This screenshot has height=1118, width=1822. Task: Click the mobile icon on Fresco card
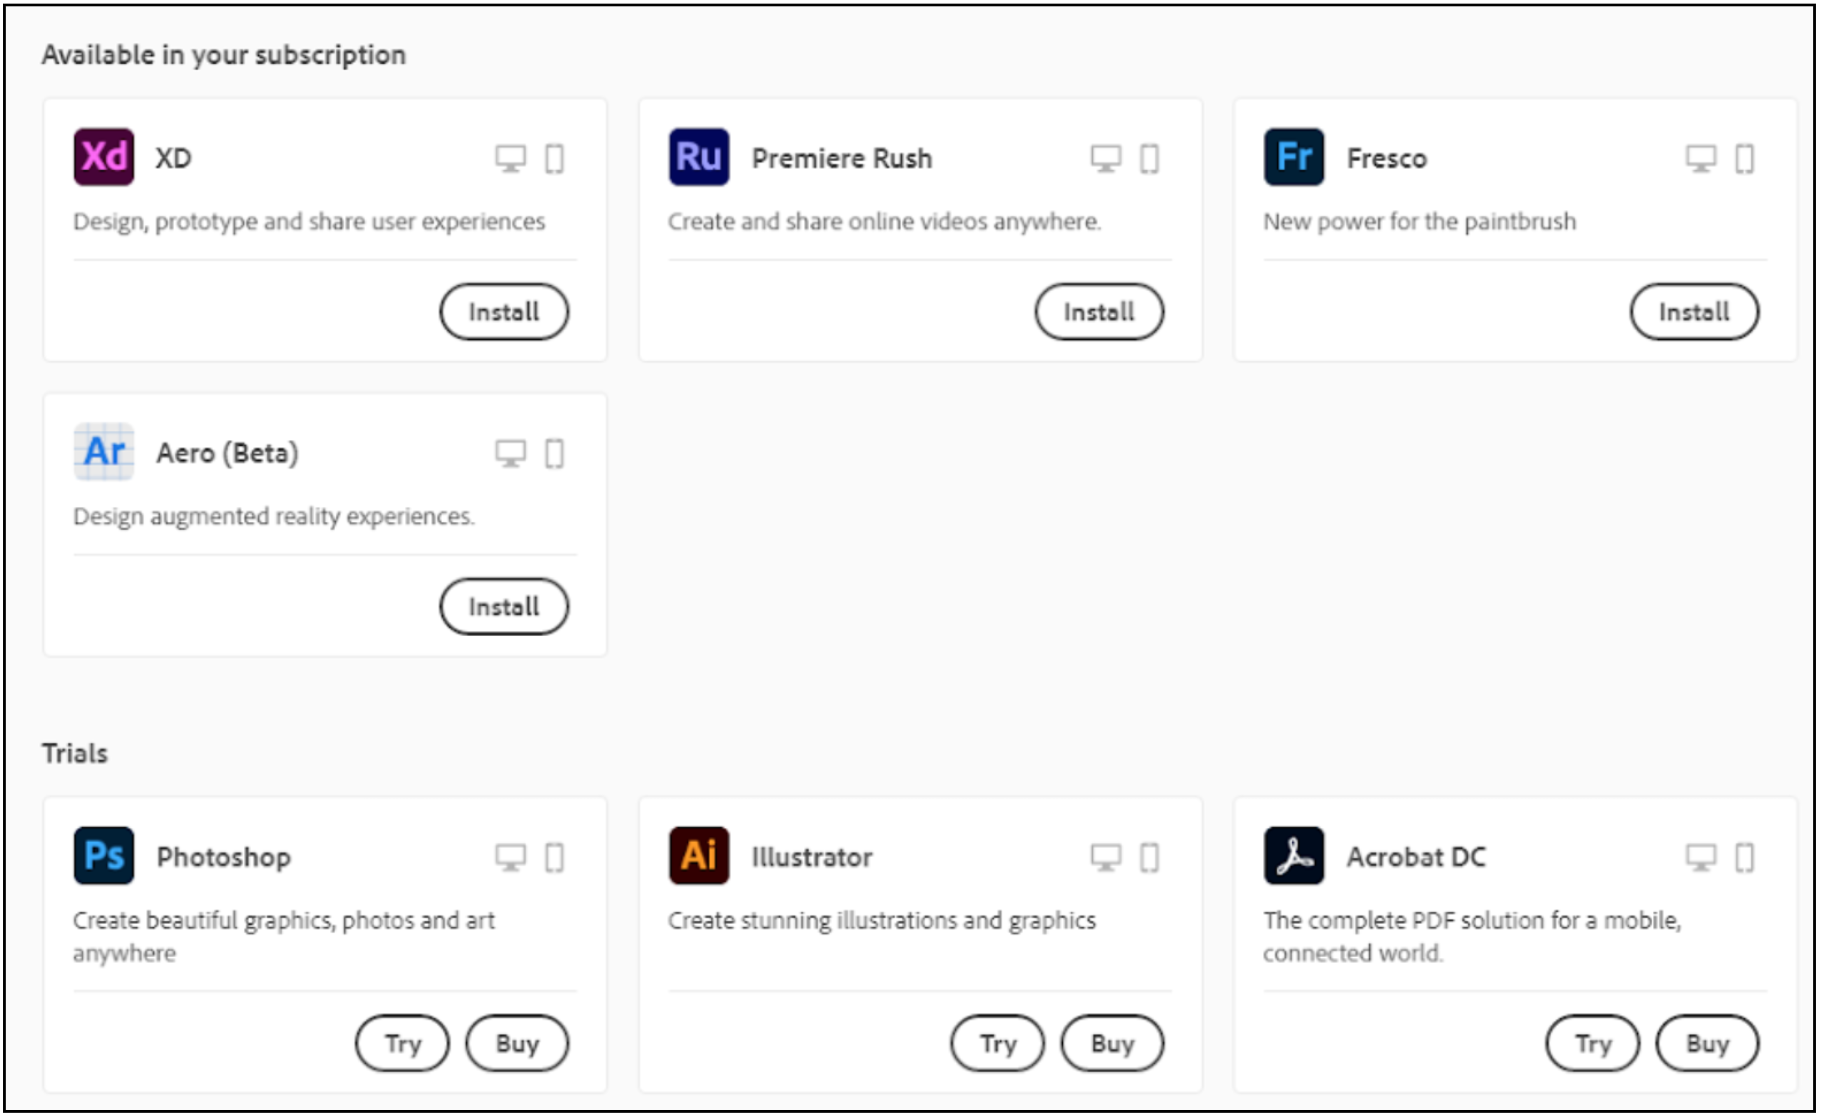coord(1744,158)
